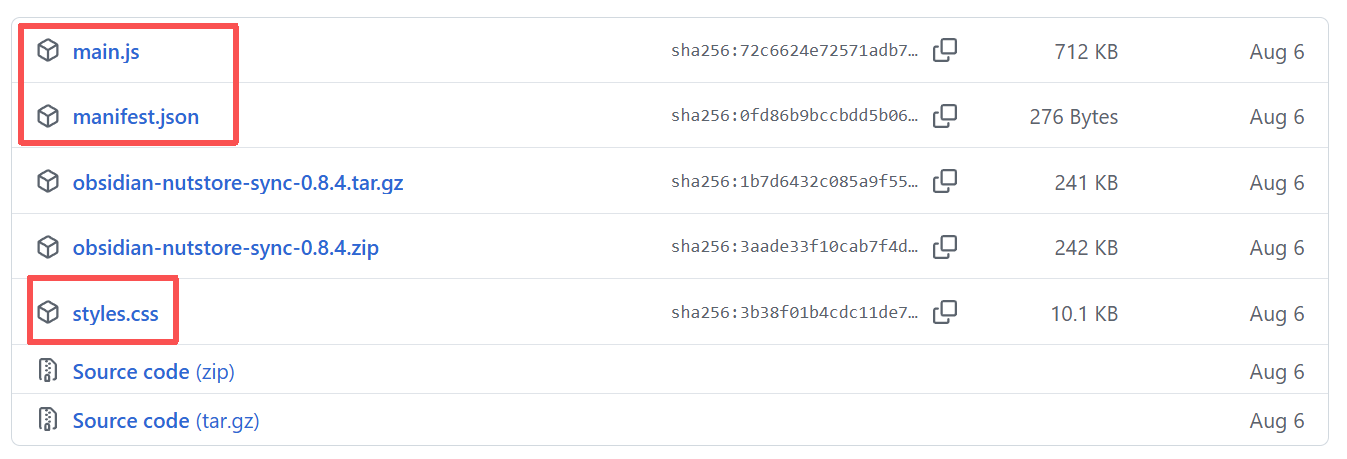Click the package icon beside obsidian-nutstore-sync-0.8.4.zip

pyautogui.click(x=47, y=247)
